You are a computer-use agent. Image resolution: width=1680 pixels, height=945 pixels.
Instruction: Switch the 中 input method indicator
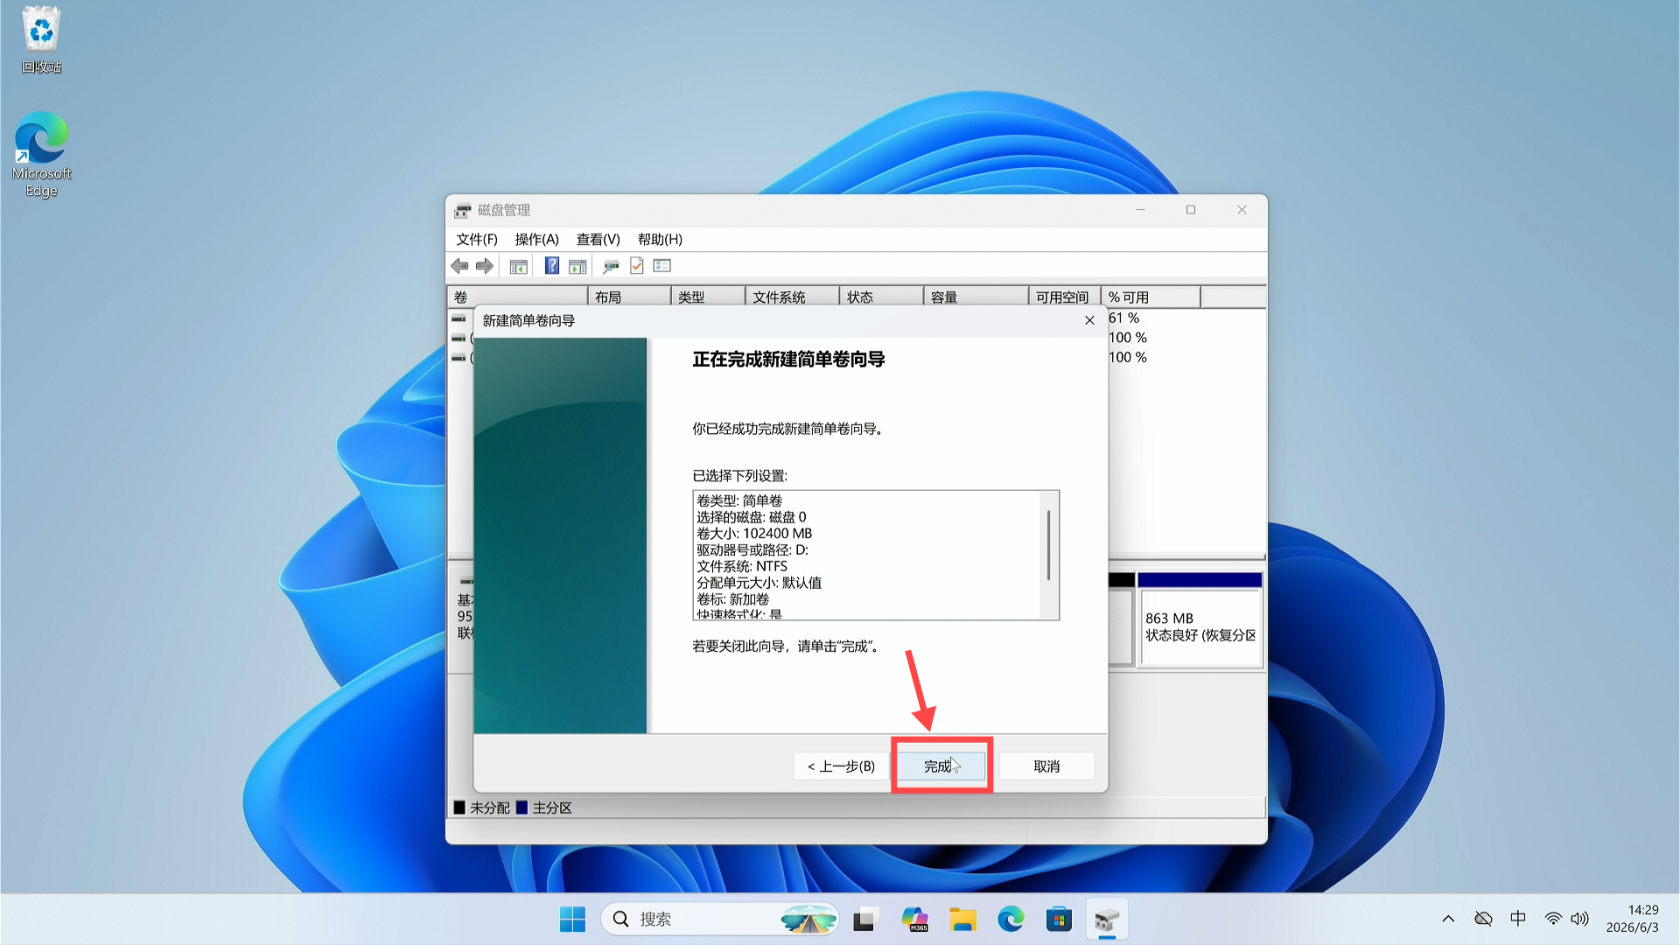[x=1518, y=919]
